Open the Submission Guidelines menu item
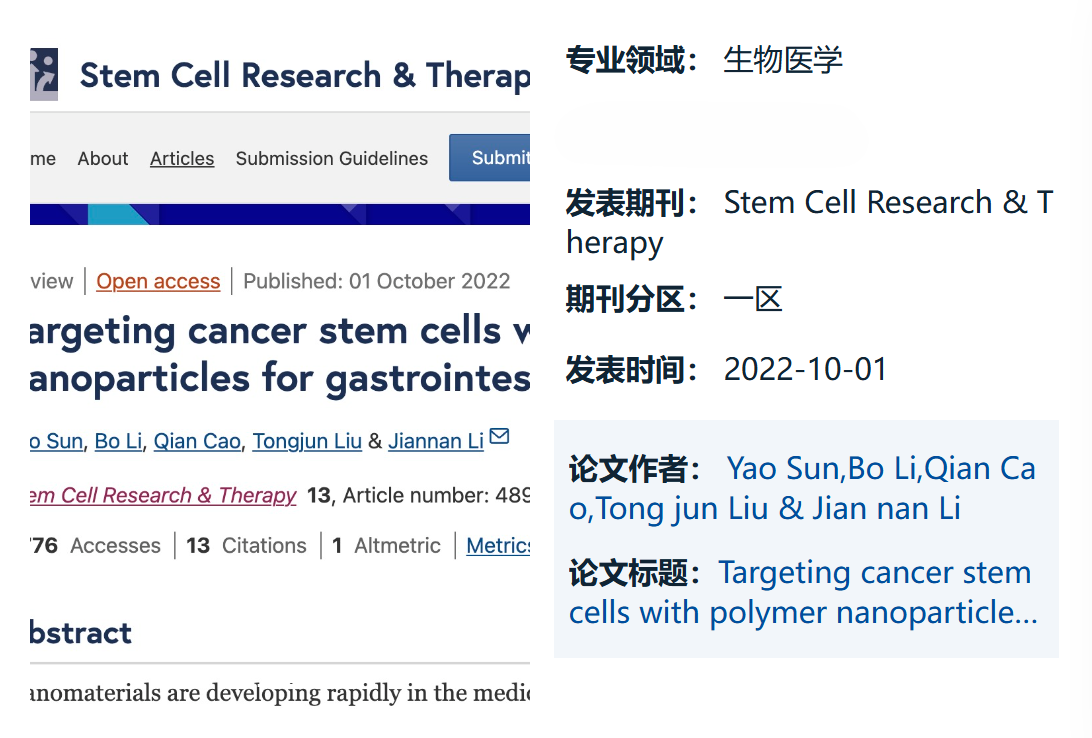Viewport: 1092px width, 738px height. [x=331, y=159]
